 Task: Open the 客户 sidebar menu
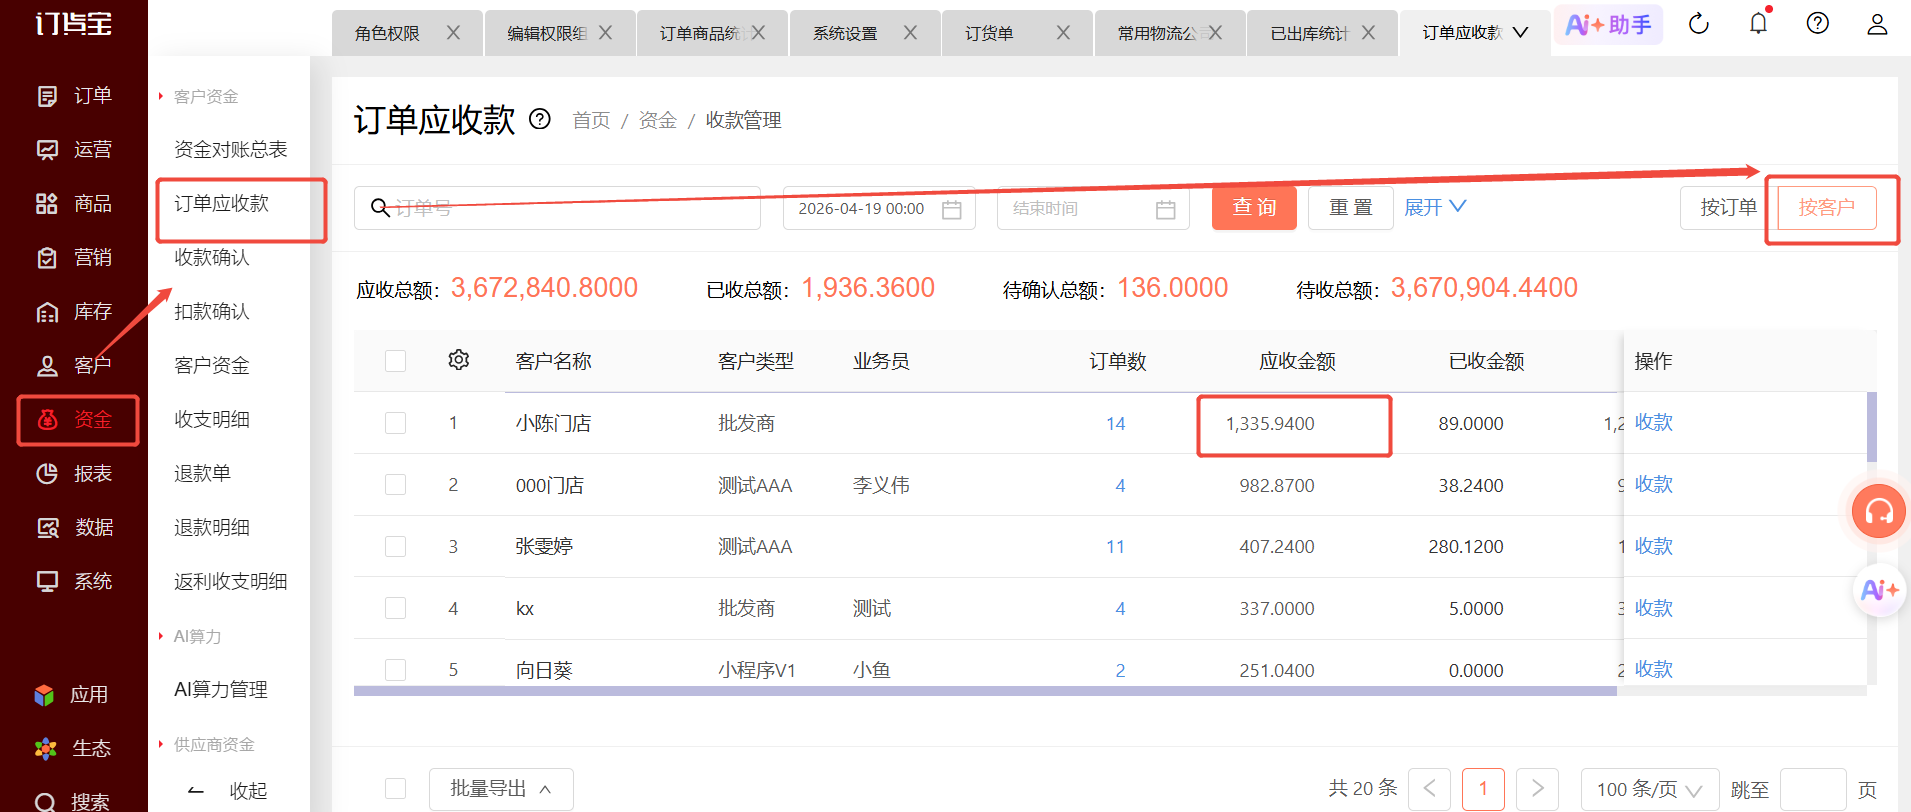(x=74, y=366)
